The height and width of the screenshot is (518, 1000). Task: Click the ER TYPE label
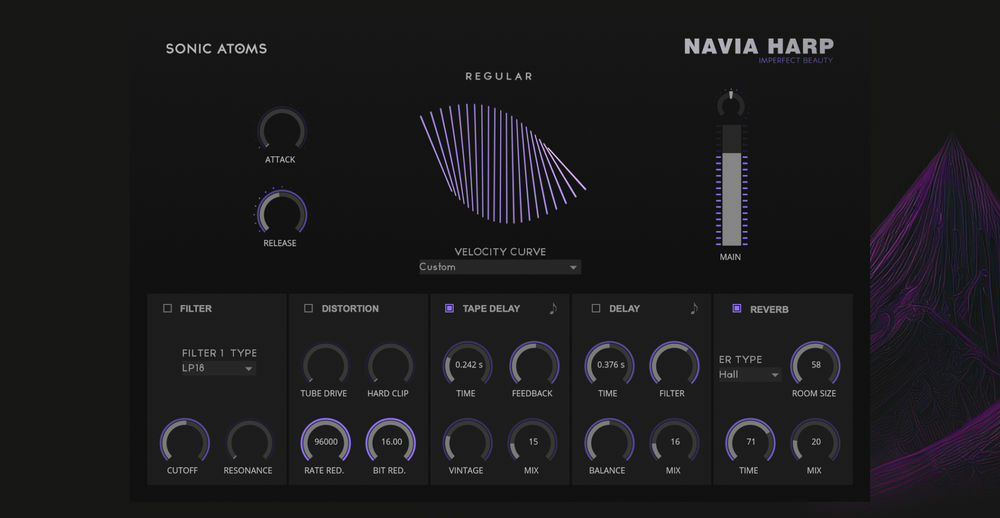[x=740, y=360]
